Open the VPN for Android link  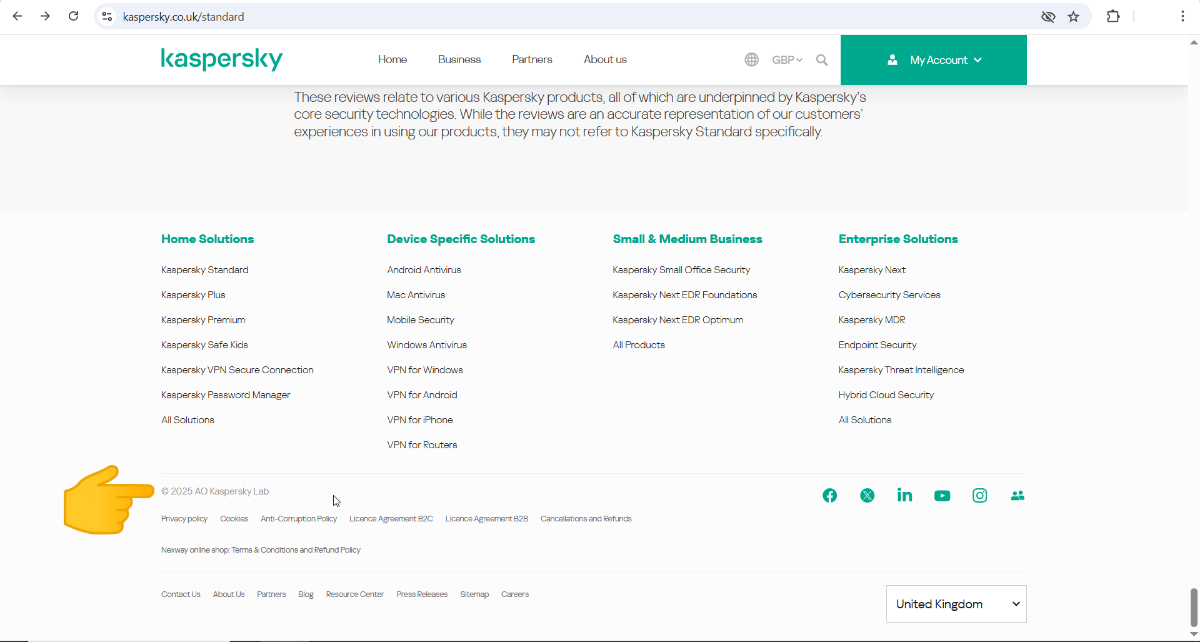[x=422, y=395]
